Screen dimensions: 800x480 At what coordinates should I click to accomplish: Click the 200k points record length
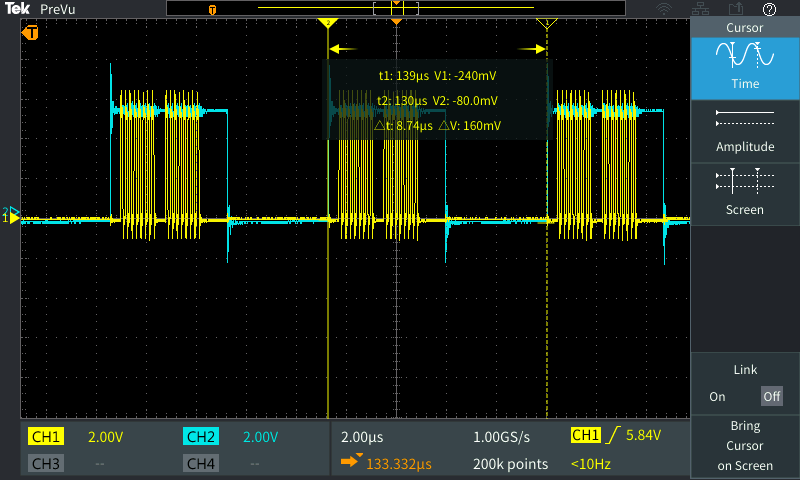[x=510, y=464]
